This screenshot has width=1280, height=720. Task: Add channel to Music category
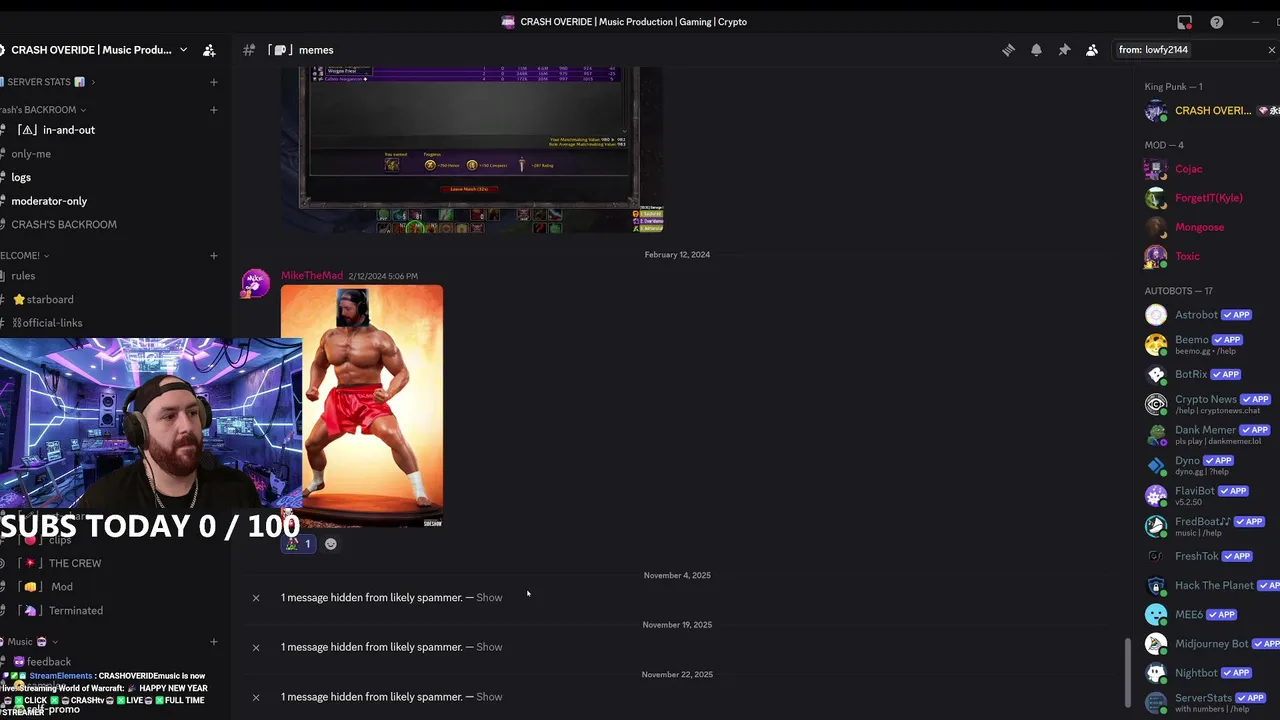(x=213, y=642)
